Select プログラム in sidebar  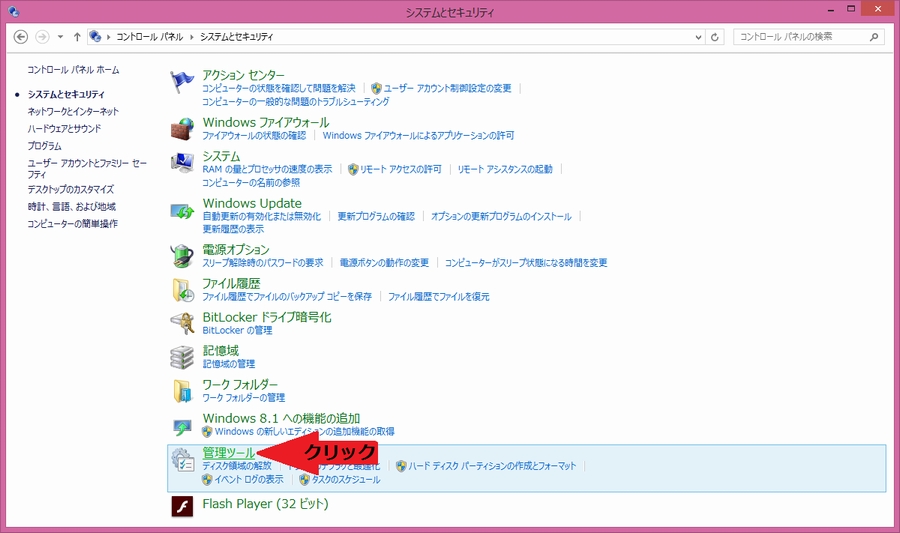[44, 146]
